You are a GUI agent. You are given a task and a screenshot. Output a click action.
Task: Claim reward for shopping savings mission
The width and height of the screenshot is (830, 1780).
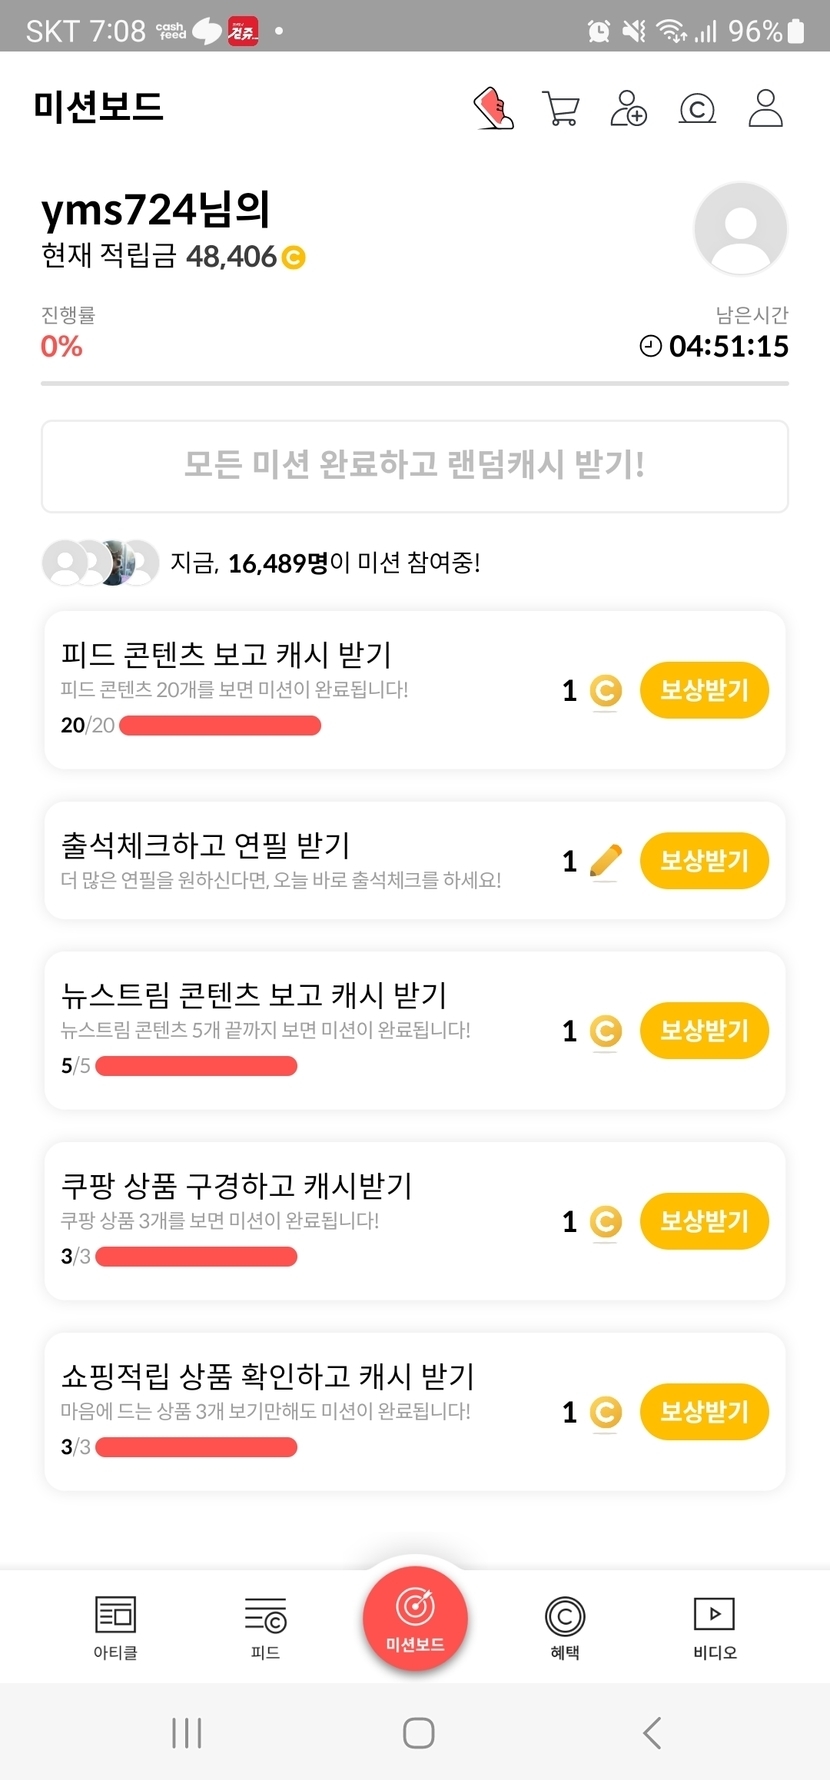[x=704, y=1412]
